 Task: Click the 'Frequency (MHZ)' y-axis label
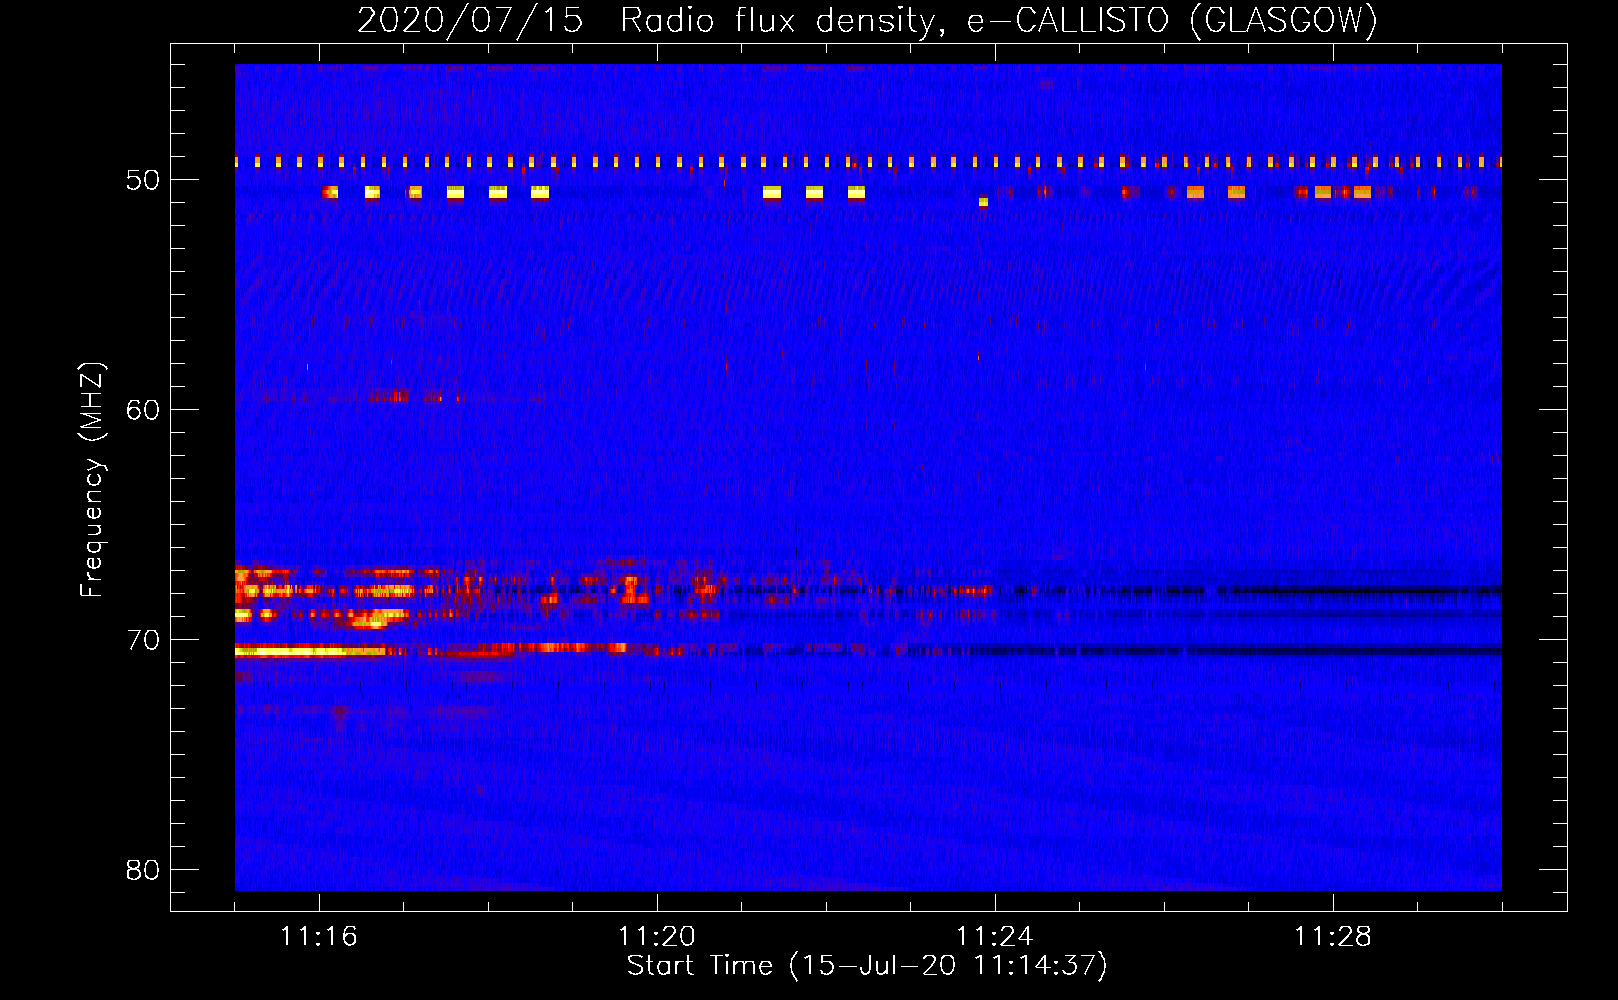(92, 480)
